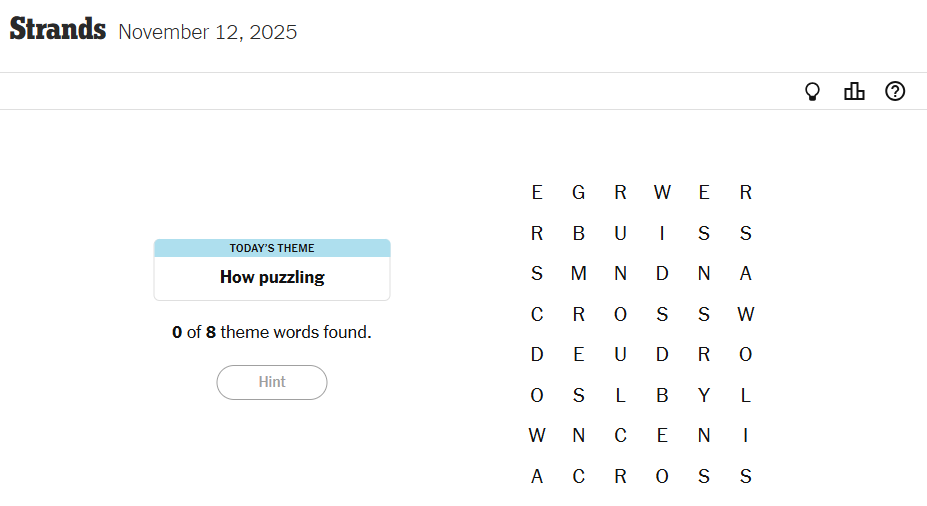This screenshot has height=506, width=927.
Task: Select the W ending the fourth row
Action: 745,315
